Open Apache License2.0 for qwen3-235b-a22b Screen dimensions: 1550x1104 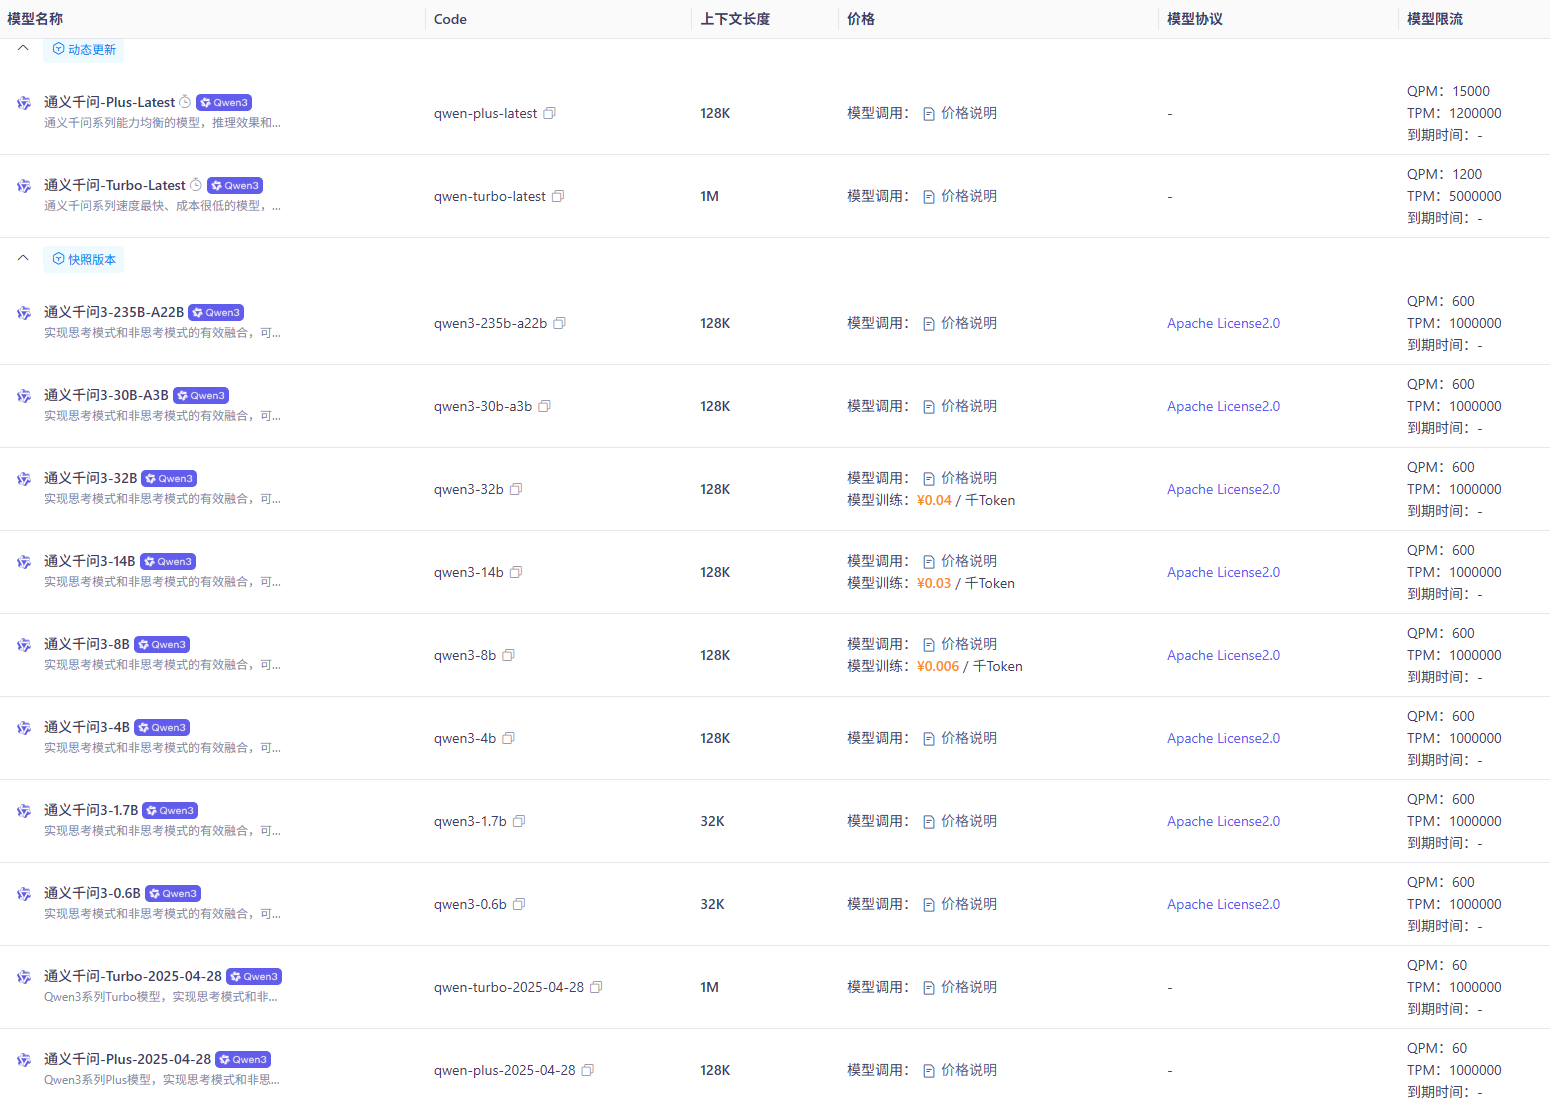1223,323
